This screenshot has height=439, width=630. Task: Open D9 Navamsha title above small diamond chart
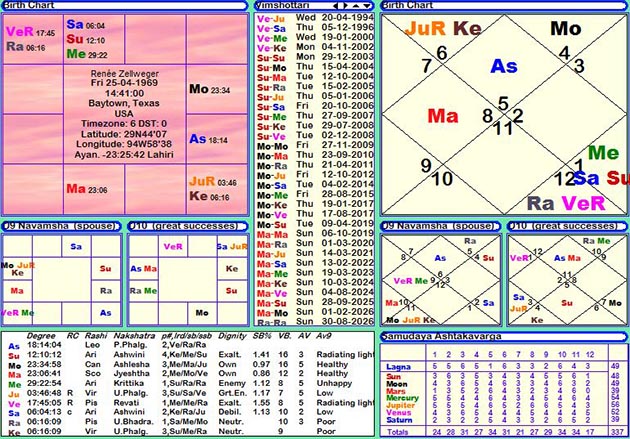[440, 226]
